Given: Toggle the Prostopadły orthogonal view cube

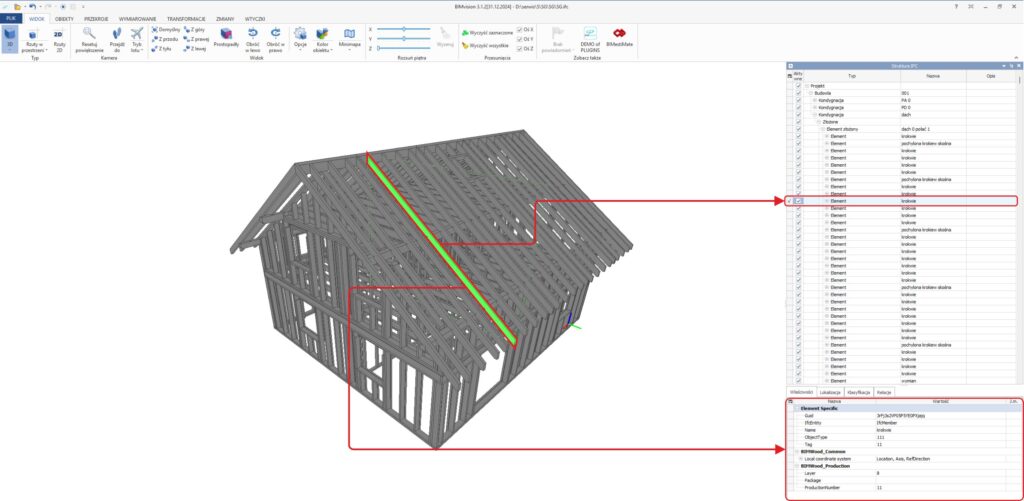Looking at the screenshot, I should click(227, 38).
